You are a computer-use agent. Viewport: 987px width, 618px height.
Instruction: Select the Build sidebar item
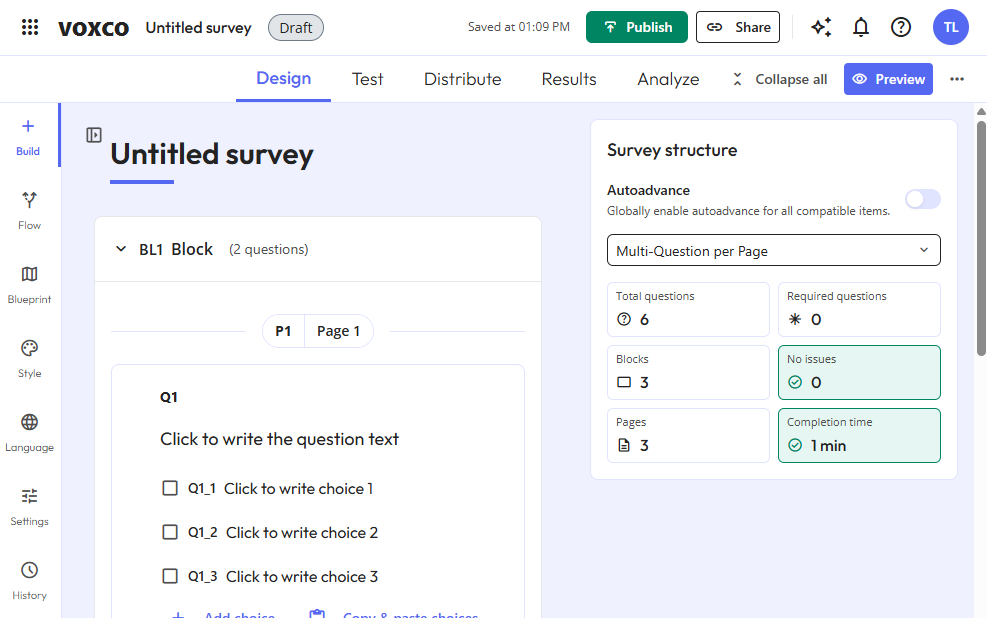pos(28,137)
